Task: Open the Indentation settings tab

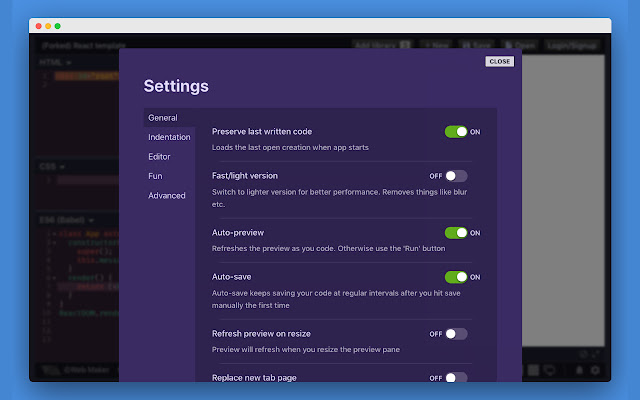Action: pyautogui.click(x=169, y=137)
